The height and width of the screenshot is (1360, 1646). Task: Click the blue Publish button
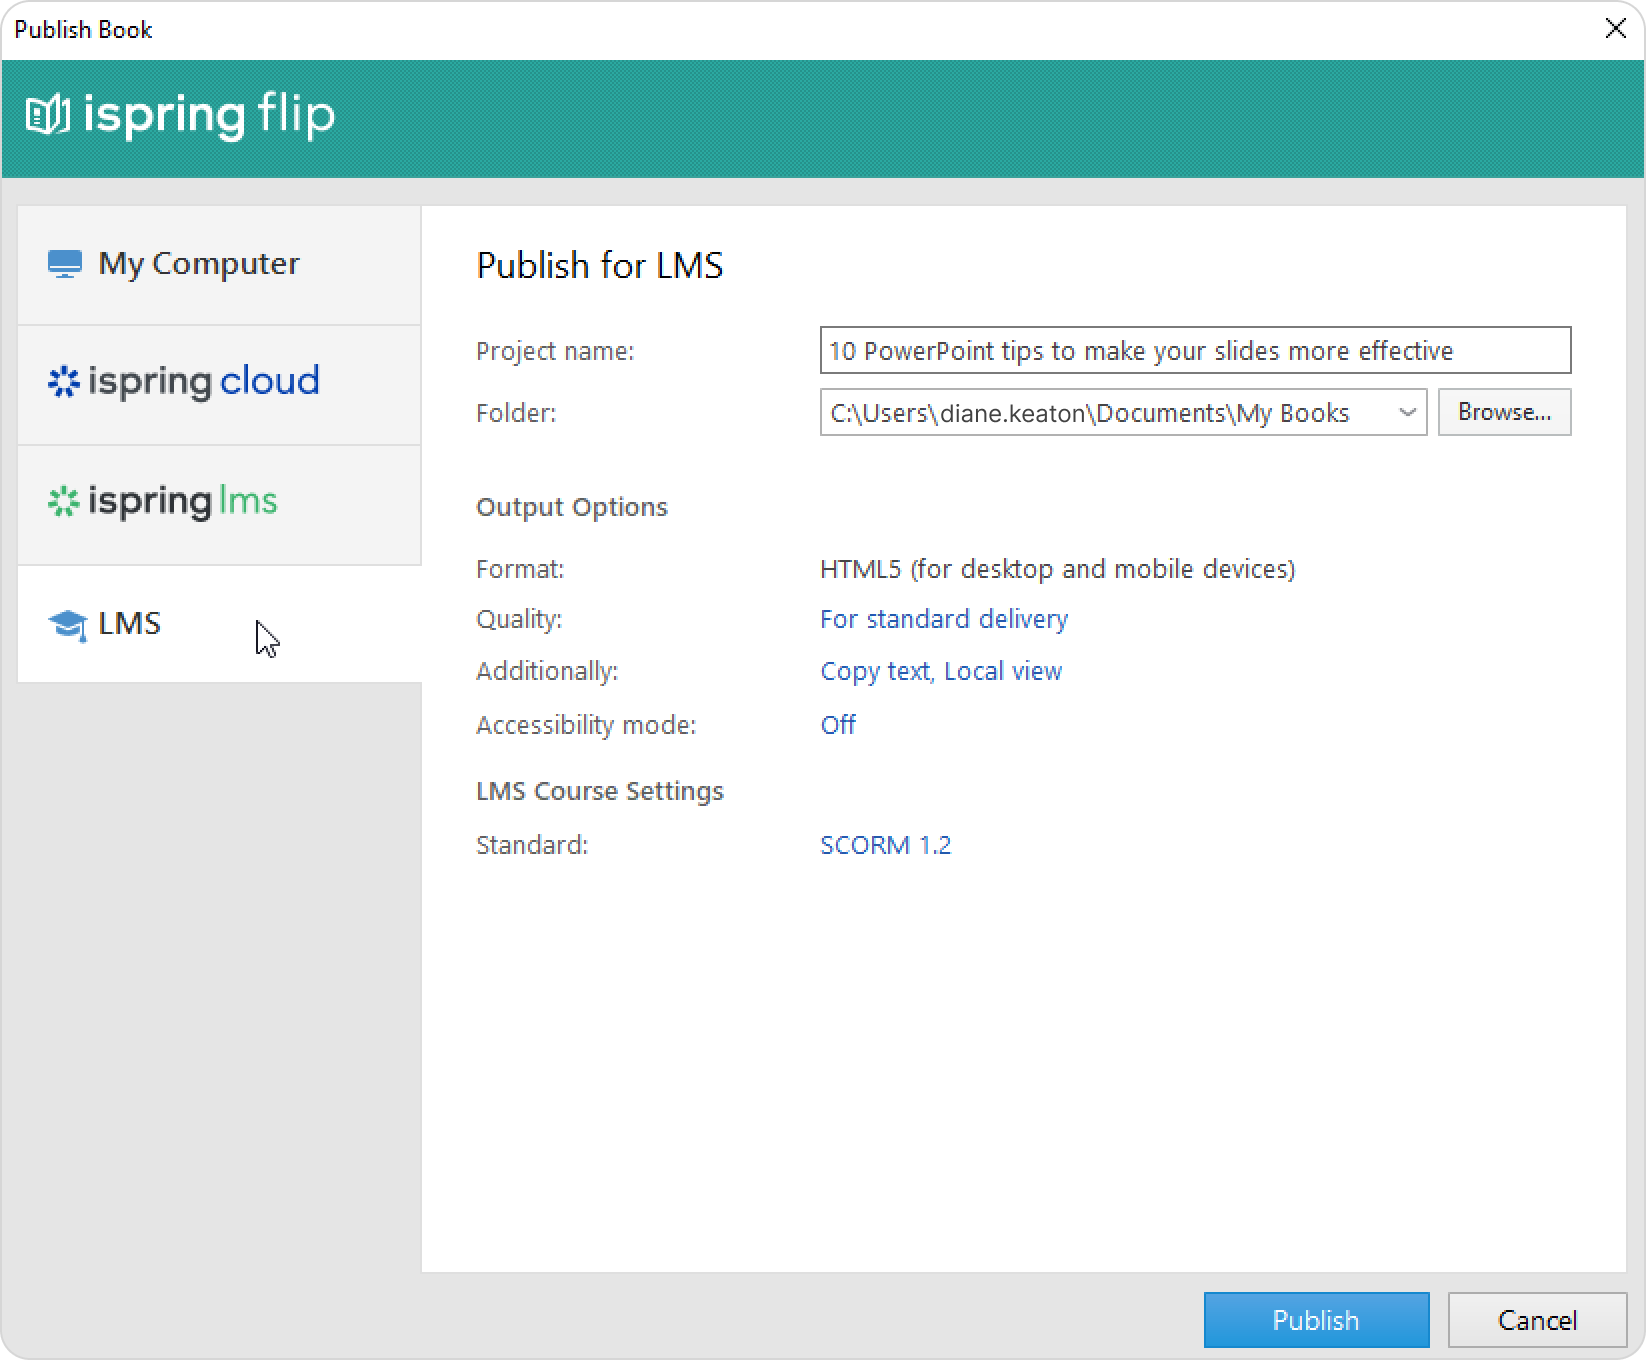tap(1315, 1320)
